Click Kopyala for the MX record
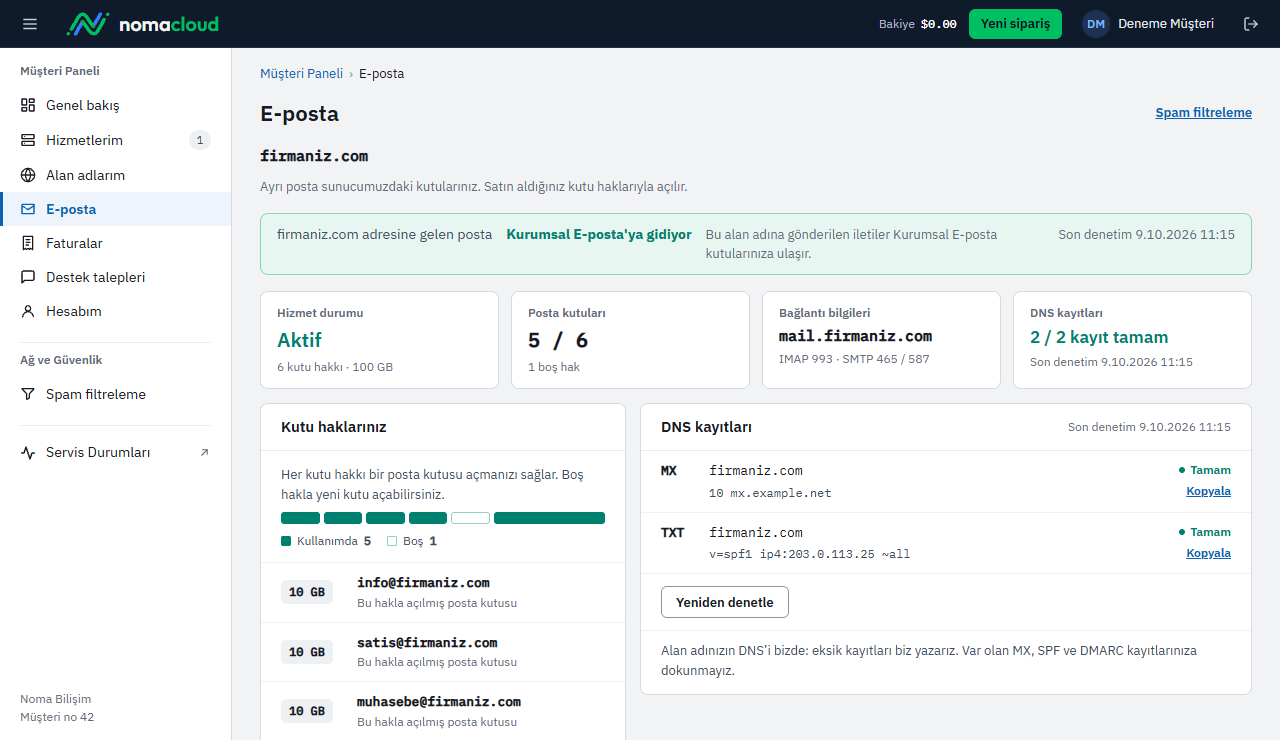 click(1208, 491)
